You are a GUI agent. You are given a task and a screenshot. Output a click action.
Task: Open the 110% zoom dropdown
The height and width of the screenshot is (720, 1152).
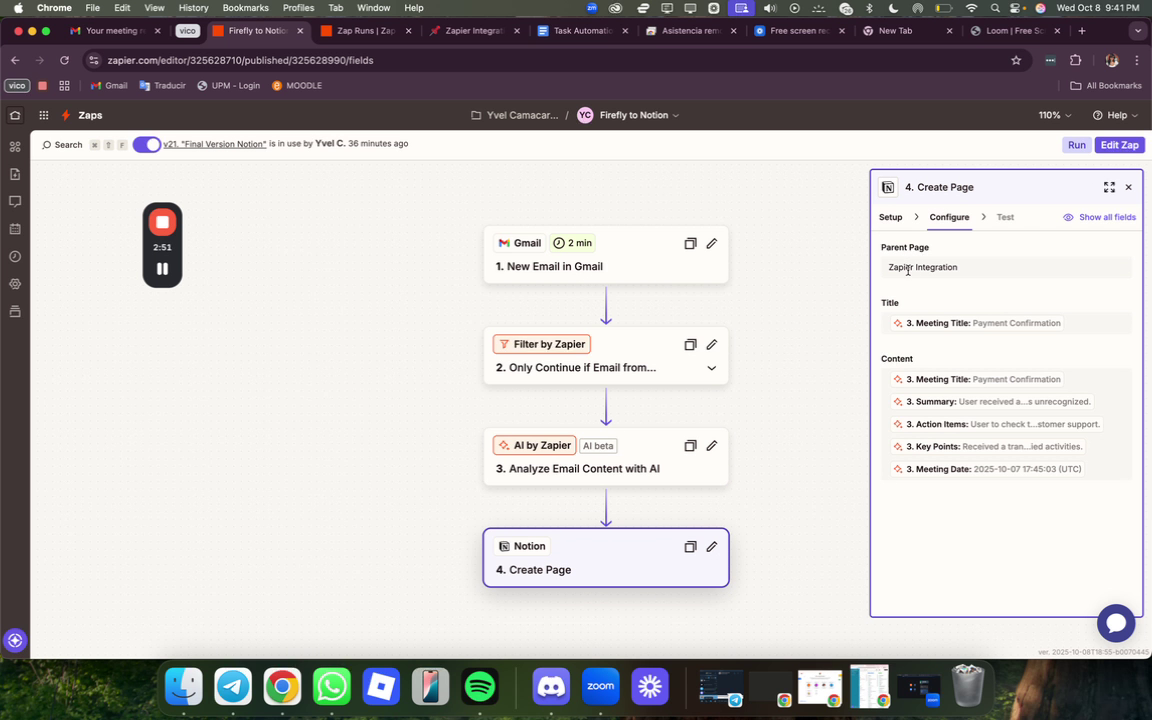tap(1054, 115)
